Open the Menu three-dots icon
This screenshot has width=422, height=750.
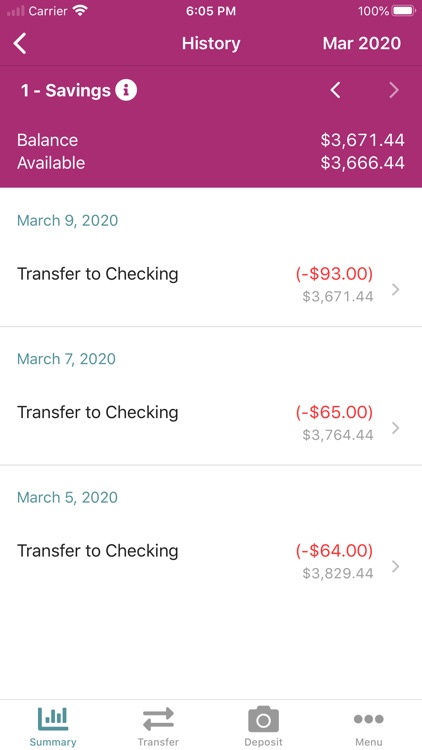point(369,719)
